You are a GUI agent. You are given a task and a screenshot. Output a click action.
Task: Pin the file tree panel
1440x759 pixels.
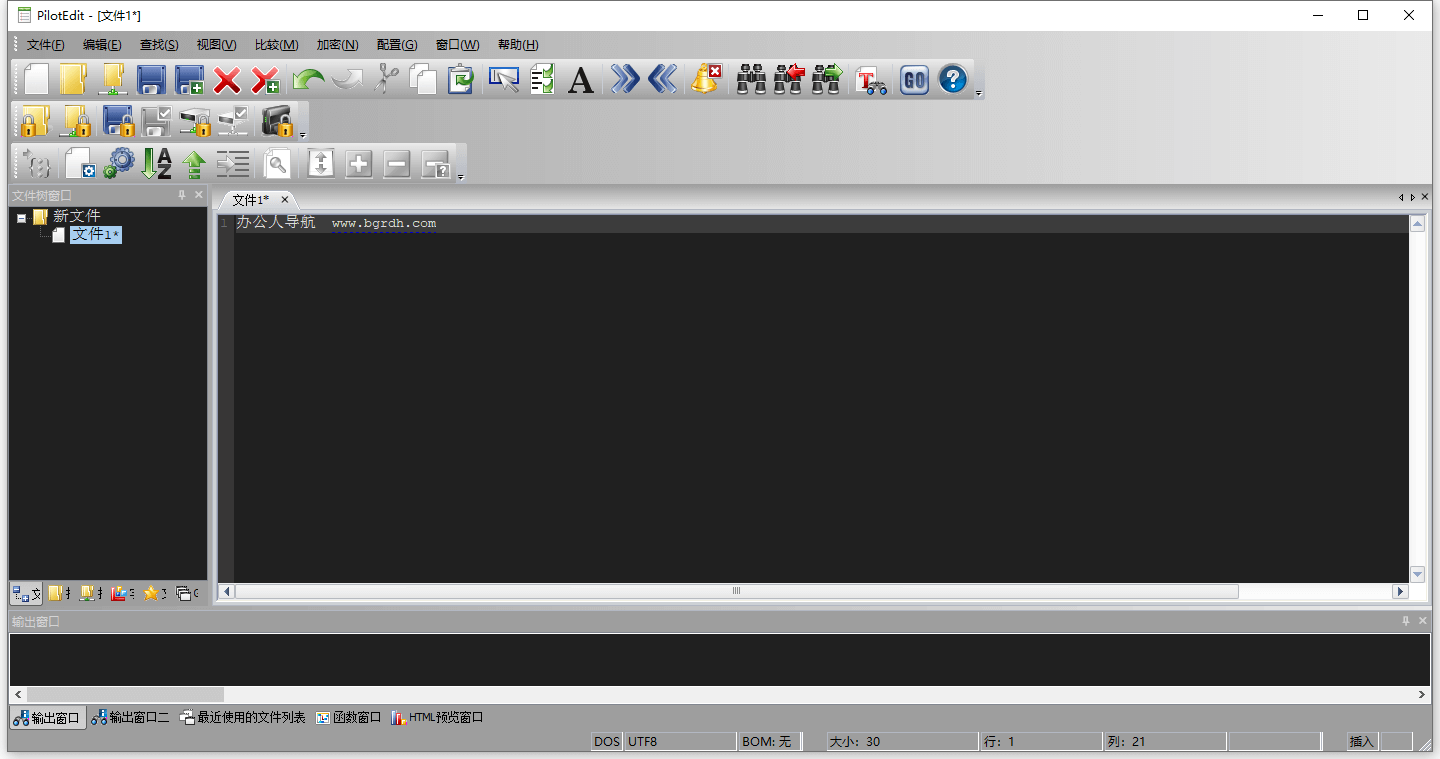pyautogui.click(x=182, y=195)
